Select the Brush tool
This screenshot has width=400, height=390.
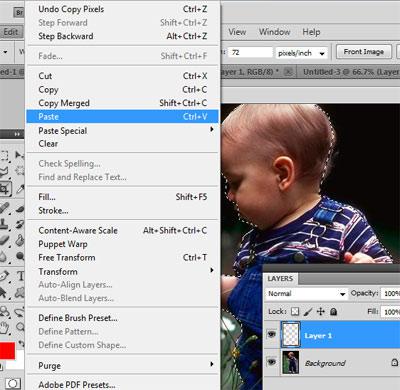(19, 209)
